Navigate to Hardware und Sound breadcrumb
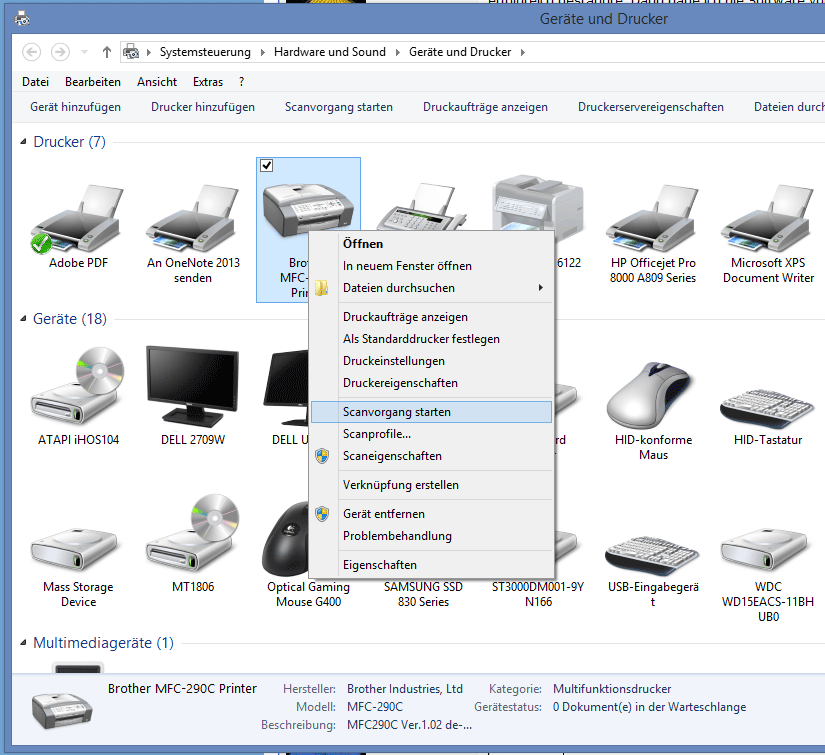Image resolution: width=825 pixels, height=755 pixels. (330, 52)
